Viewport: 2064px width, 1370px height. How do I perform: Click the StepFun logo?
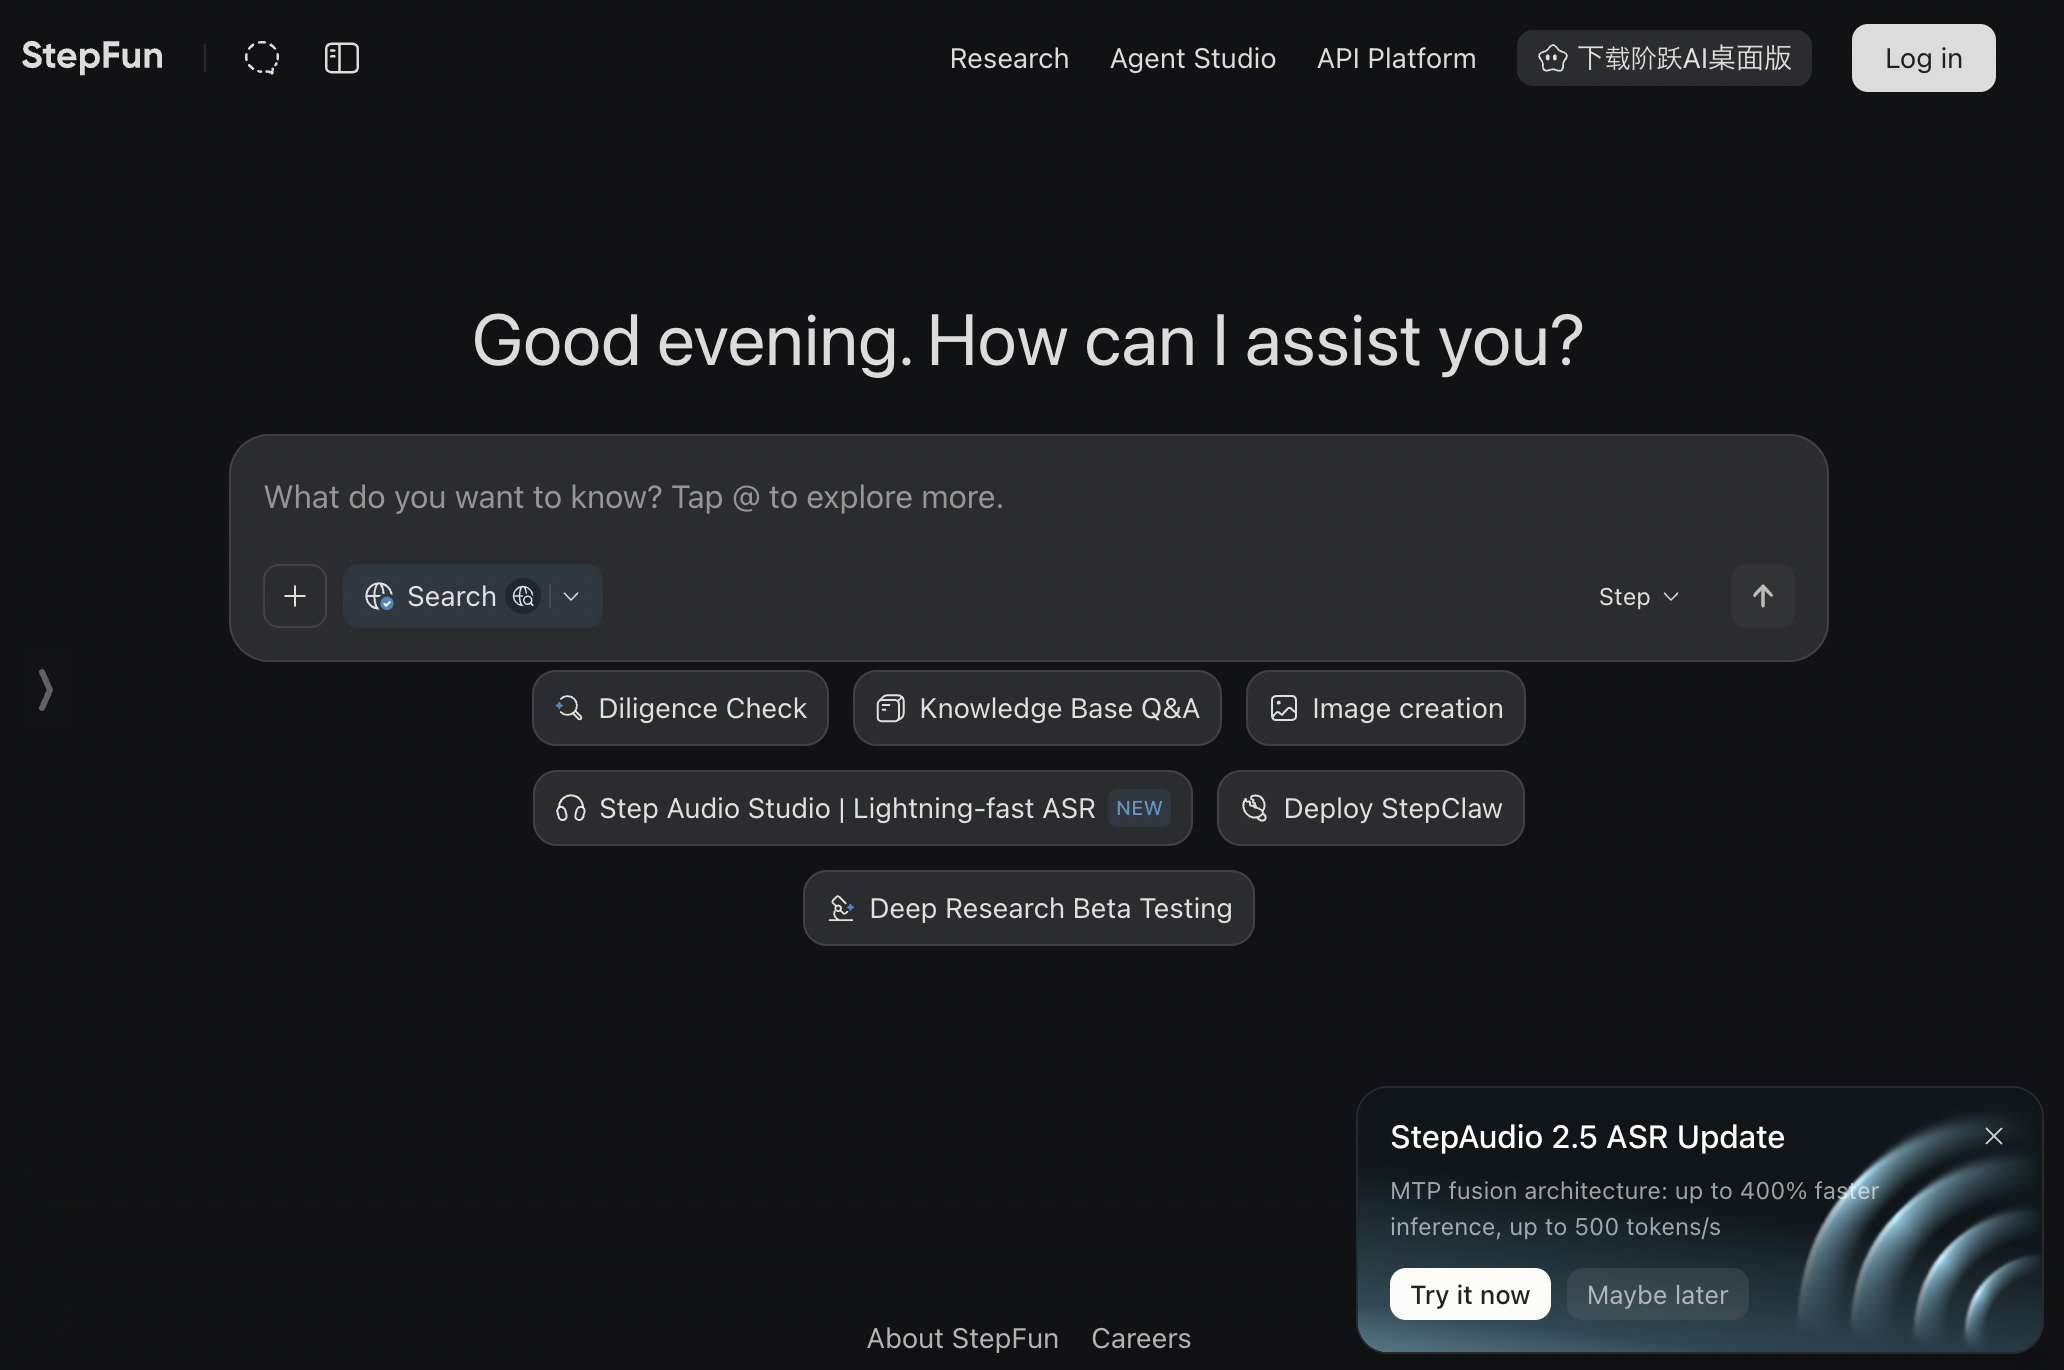(x=92, y=56)
